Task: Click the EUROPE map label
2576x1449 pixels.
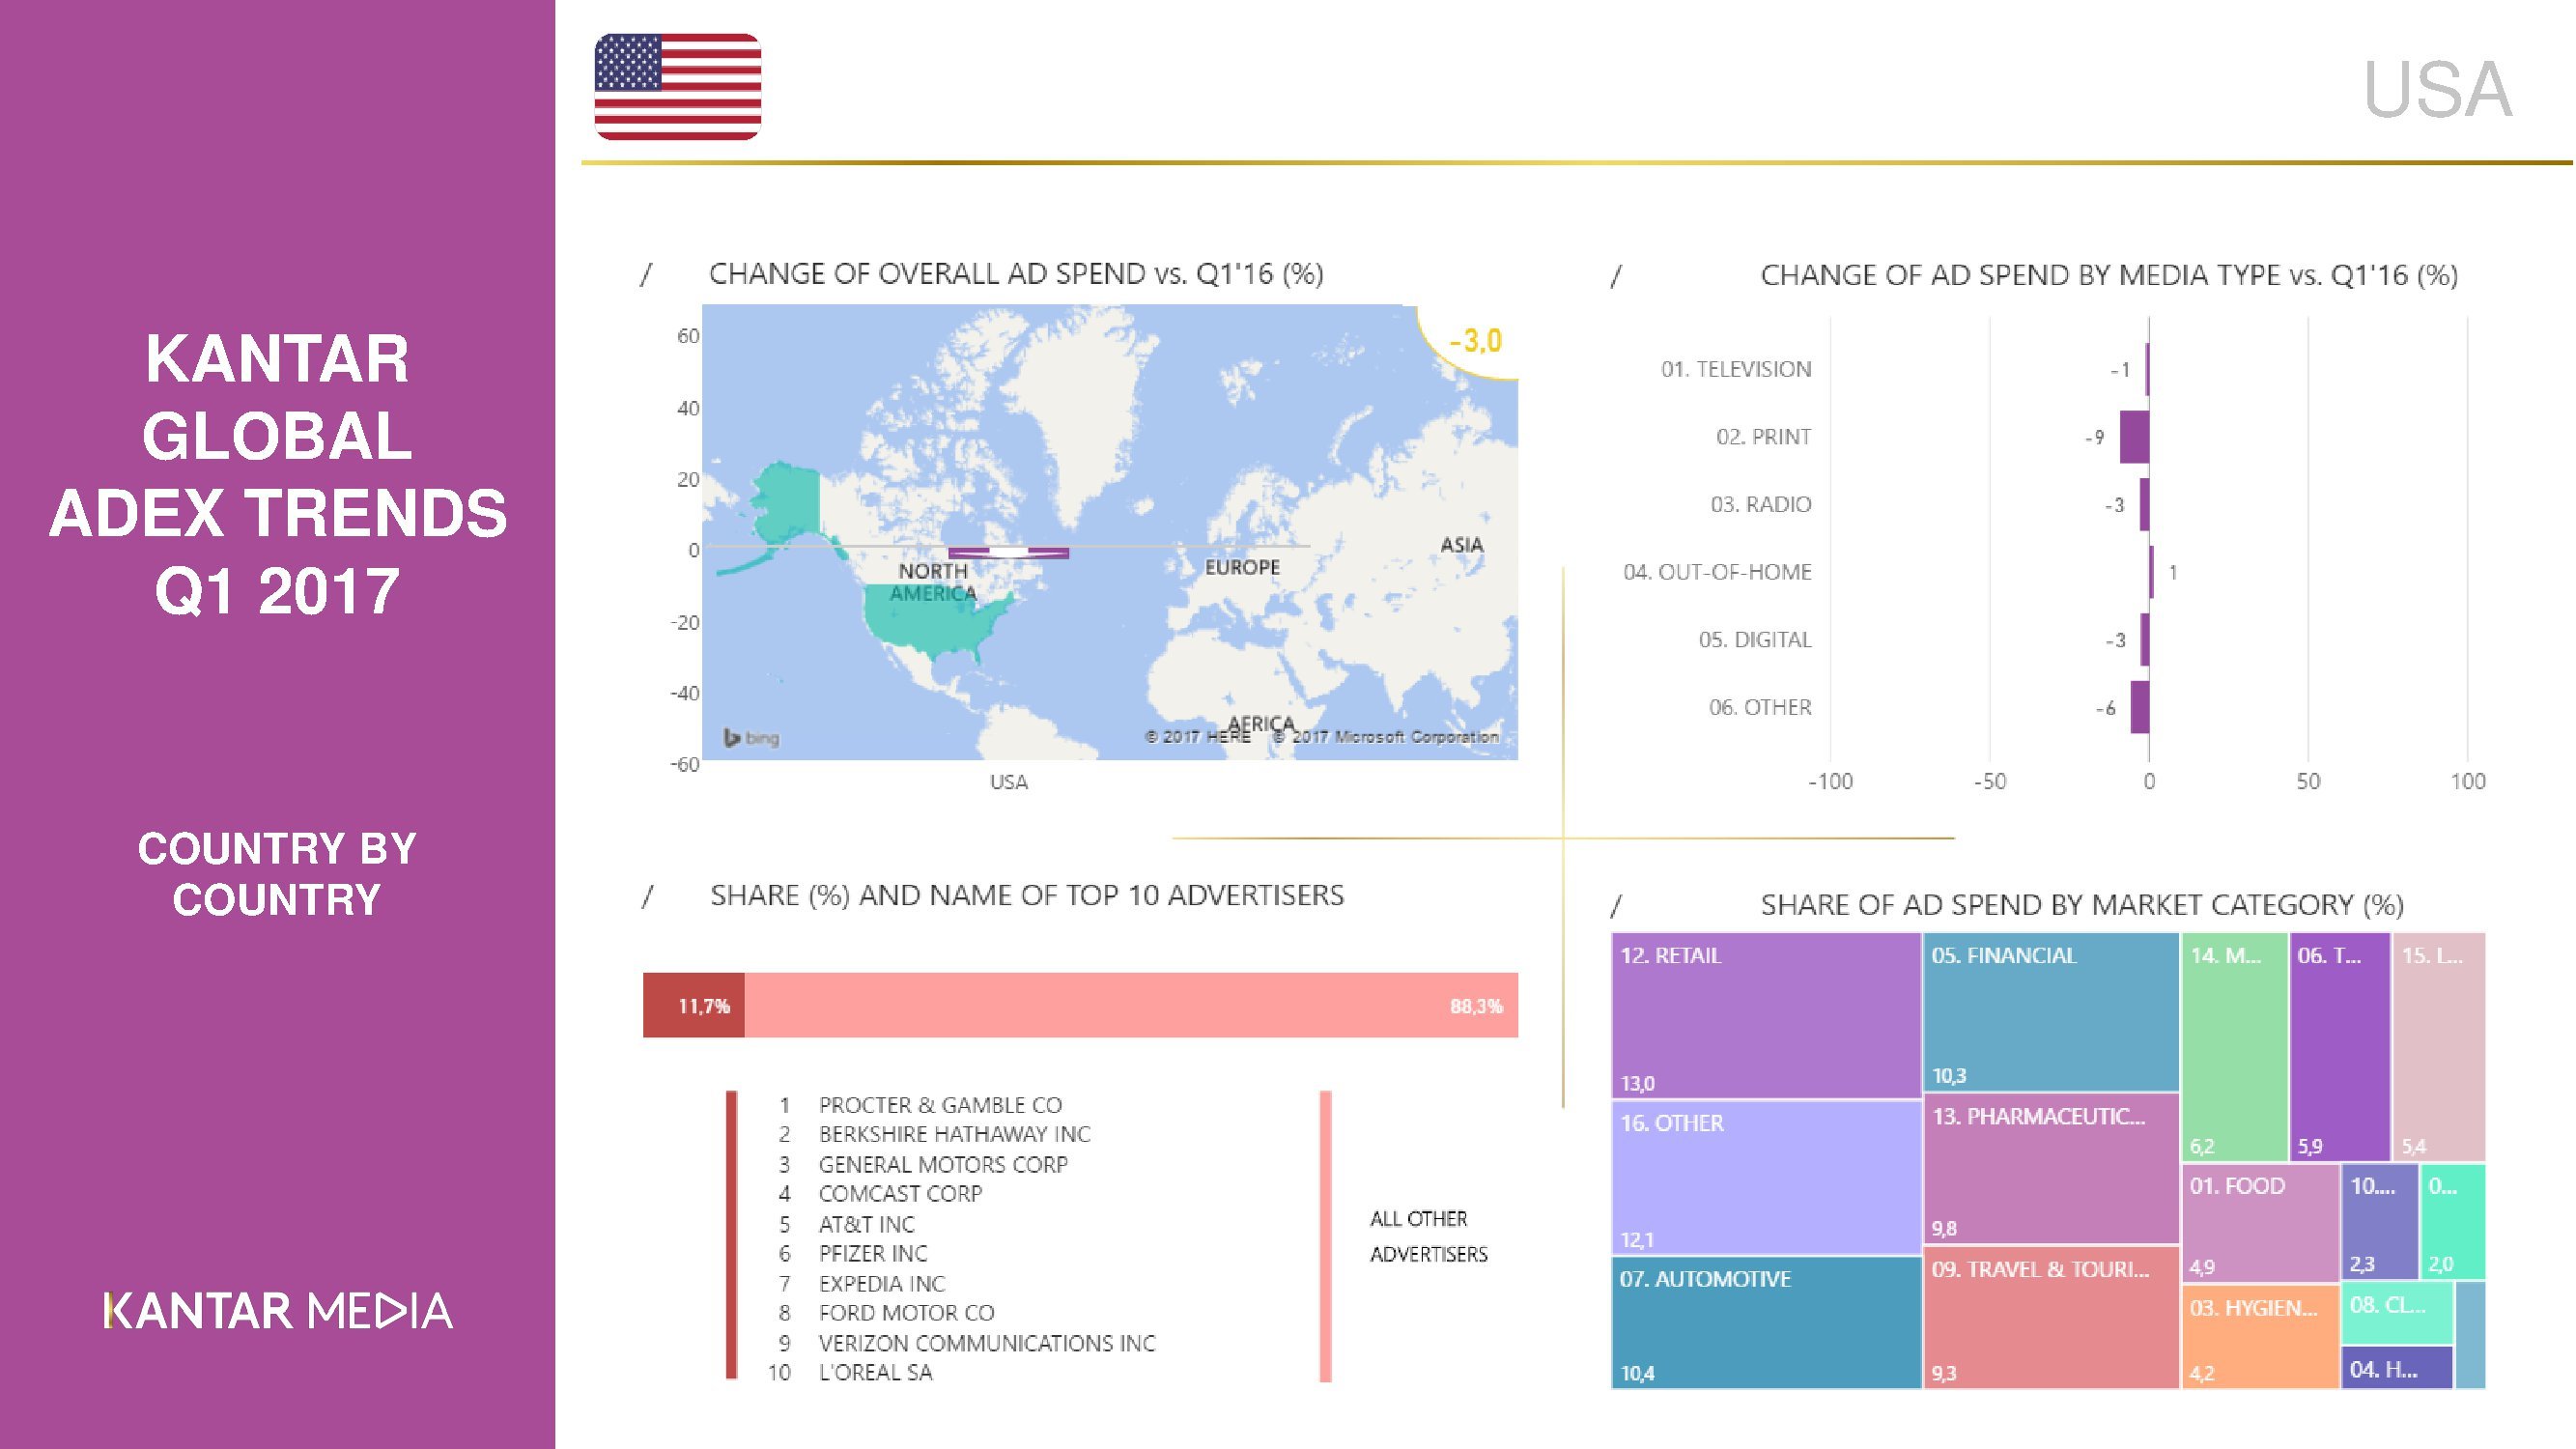Action: pyautogui.click(x=1242, y=567)
